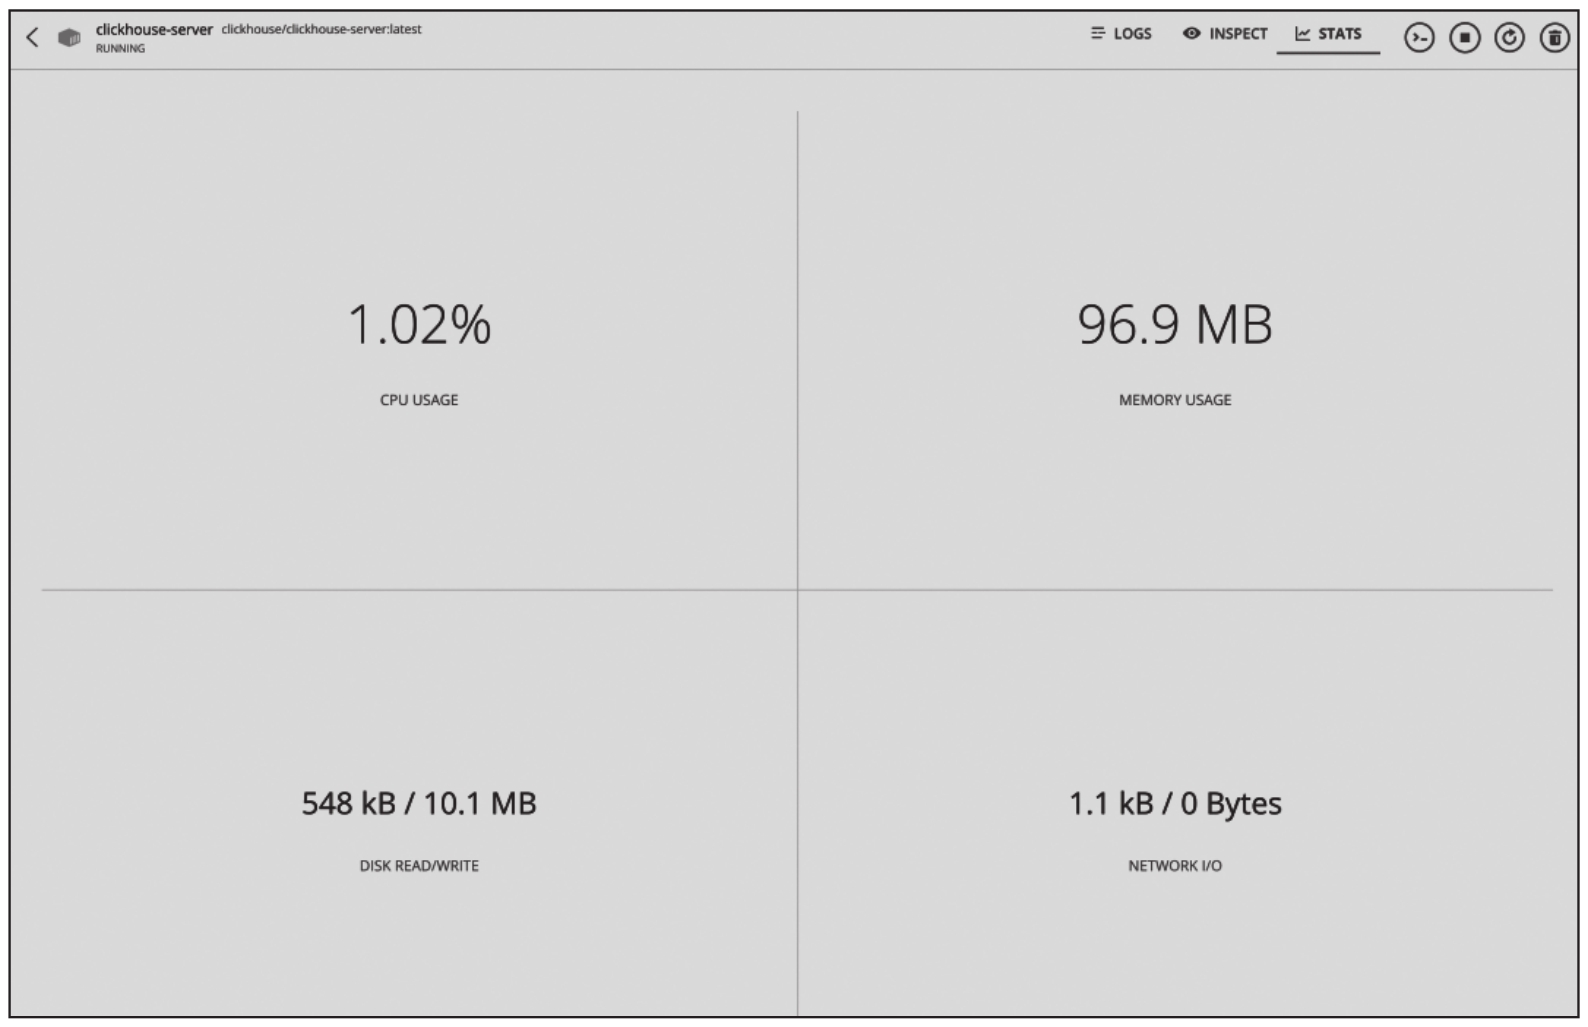This screenshot has height=1027, width=1588.
Task: Delete the container with trash icon
Action: coord(1555,38)
